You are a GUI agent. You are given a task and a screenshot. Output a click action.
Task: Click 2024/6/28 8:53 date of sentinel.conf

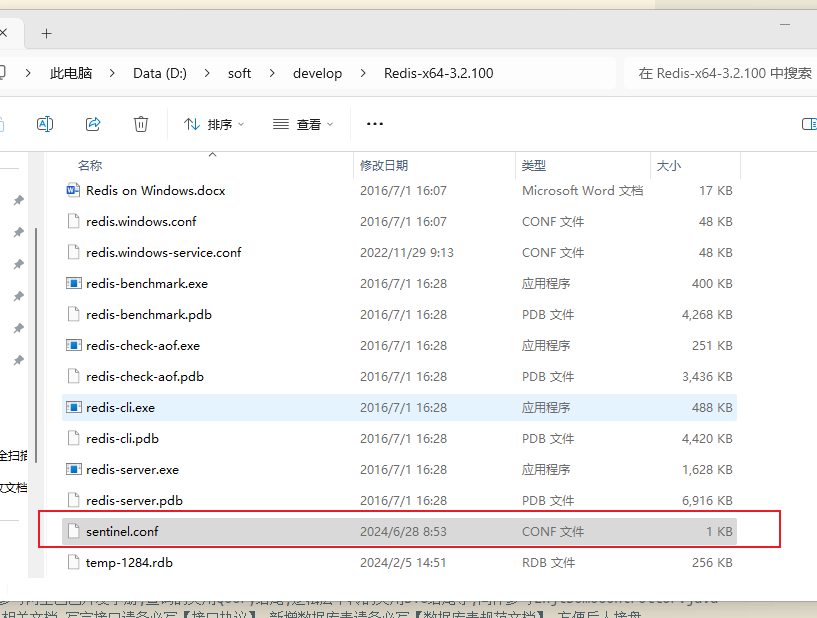[403, 532]
